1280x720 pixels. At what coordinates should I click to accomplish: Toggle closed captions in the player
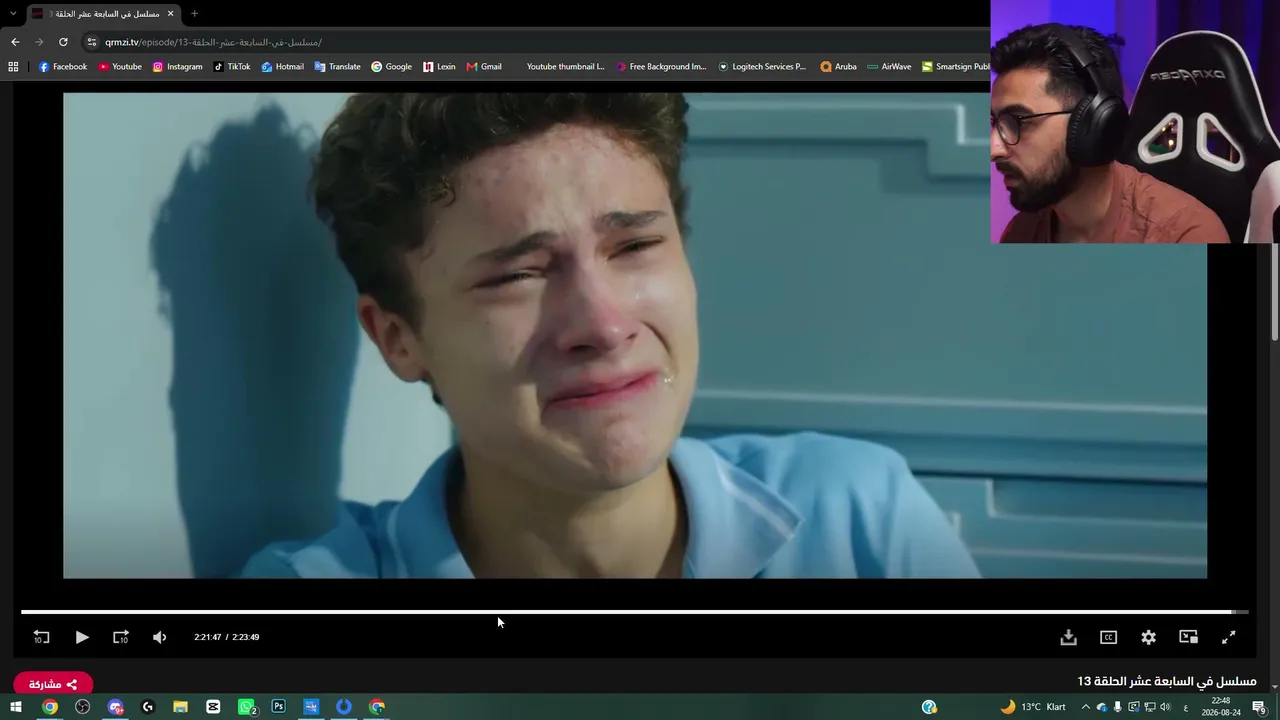pyautogui.click(x=1108, y=637)
